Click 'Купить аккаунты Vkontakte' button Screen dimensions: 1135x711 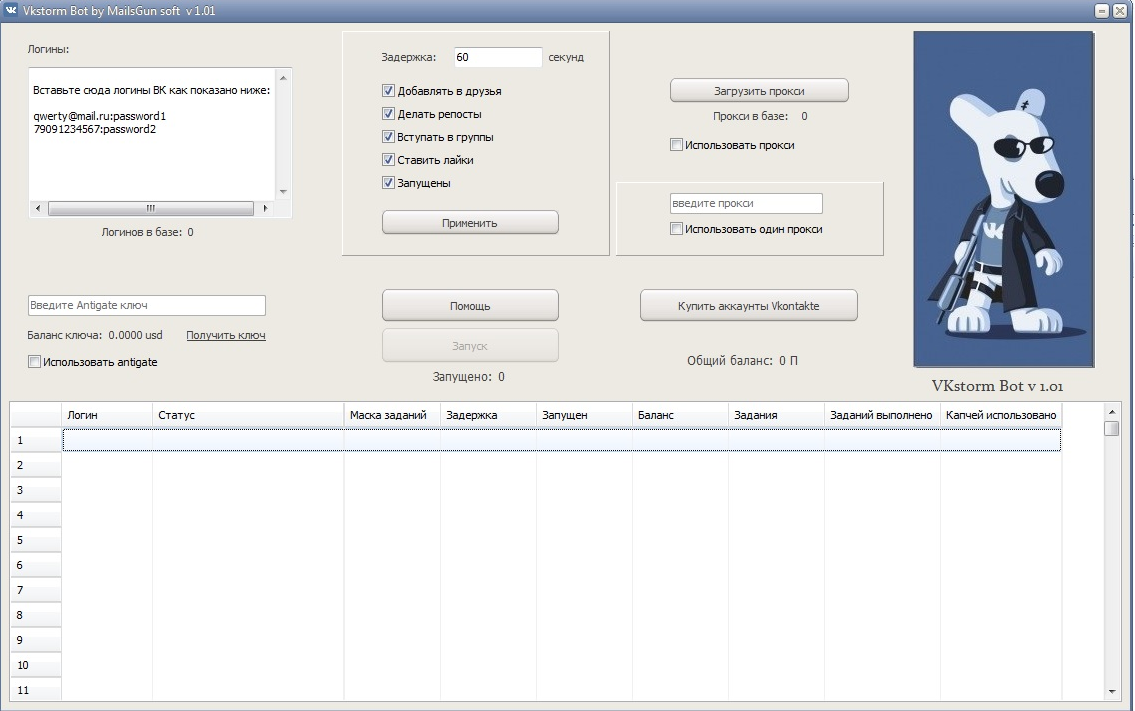click(x=748, y=306)
